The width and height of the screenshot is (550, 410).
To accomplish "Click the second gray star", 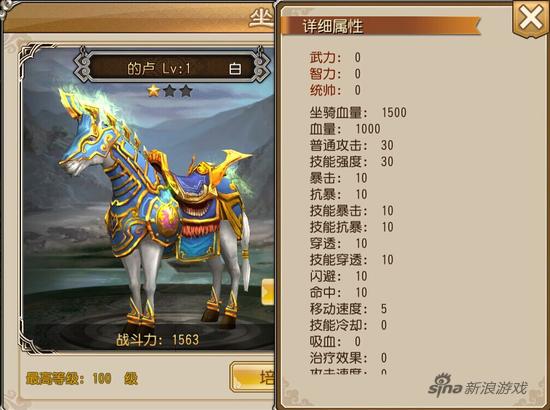I will pos(170,91).
